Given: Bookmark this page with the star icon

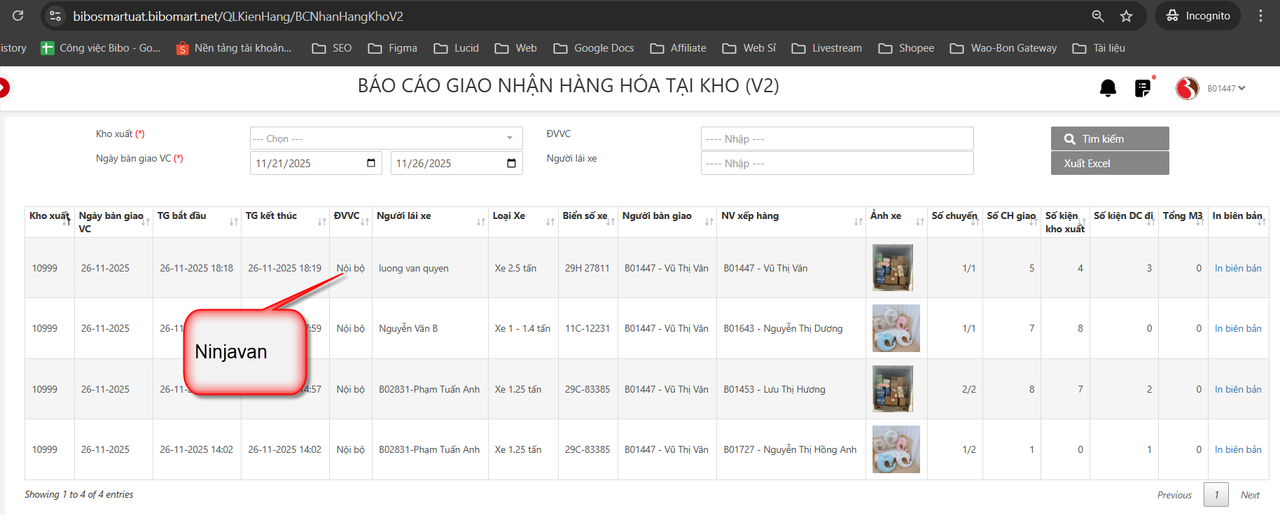Looking at the screenshot, I should pos(1126,16).
